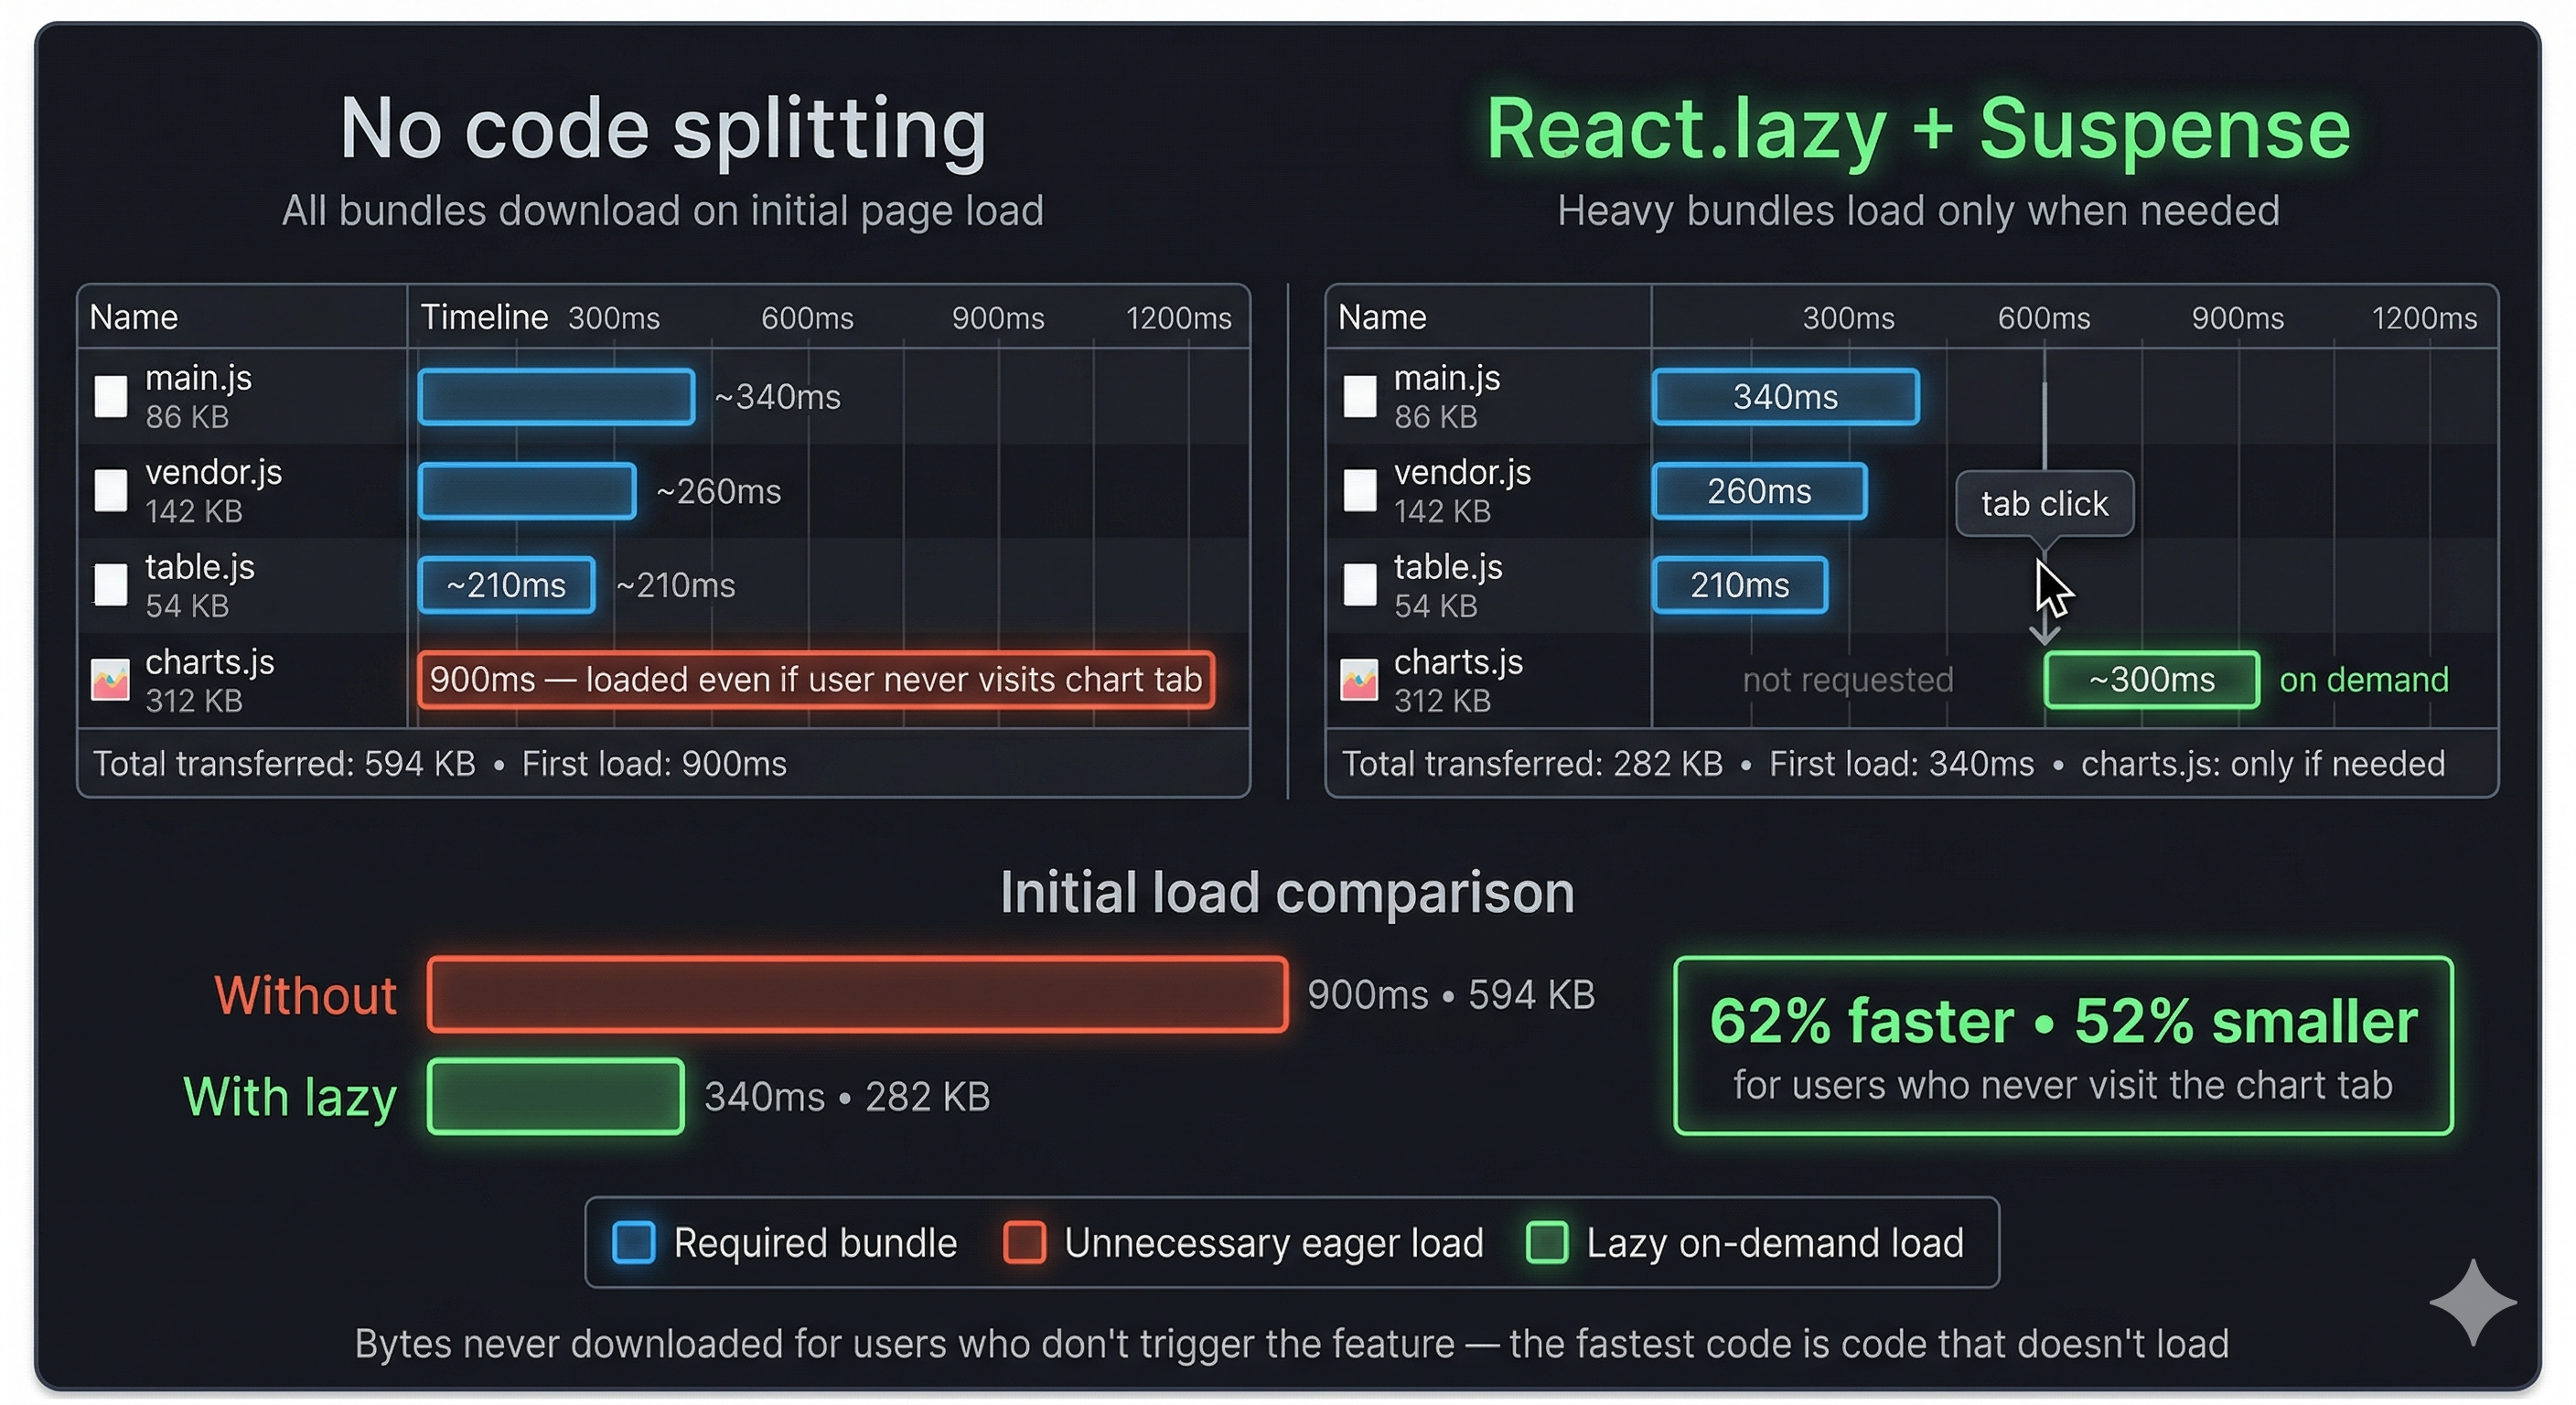
Task: Click the 'not requested' text in the charts.js row
Action: [x=1848, y=680]
